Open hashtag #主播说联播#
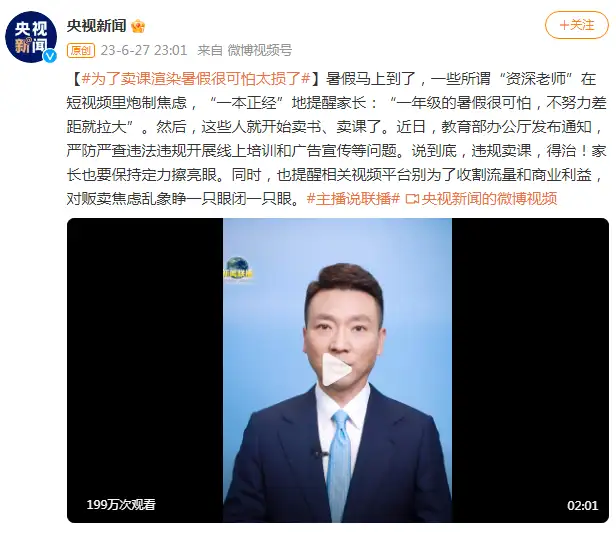Image resolution: width=616 pixels, height=534 pixels. click(x=353, y=199)
